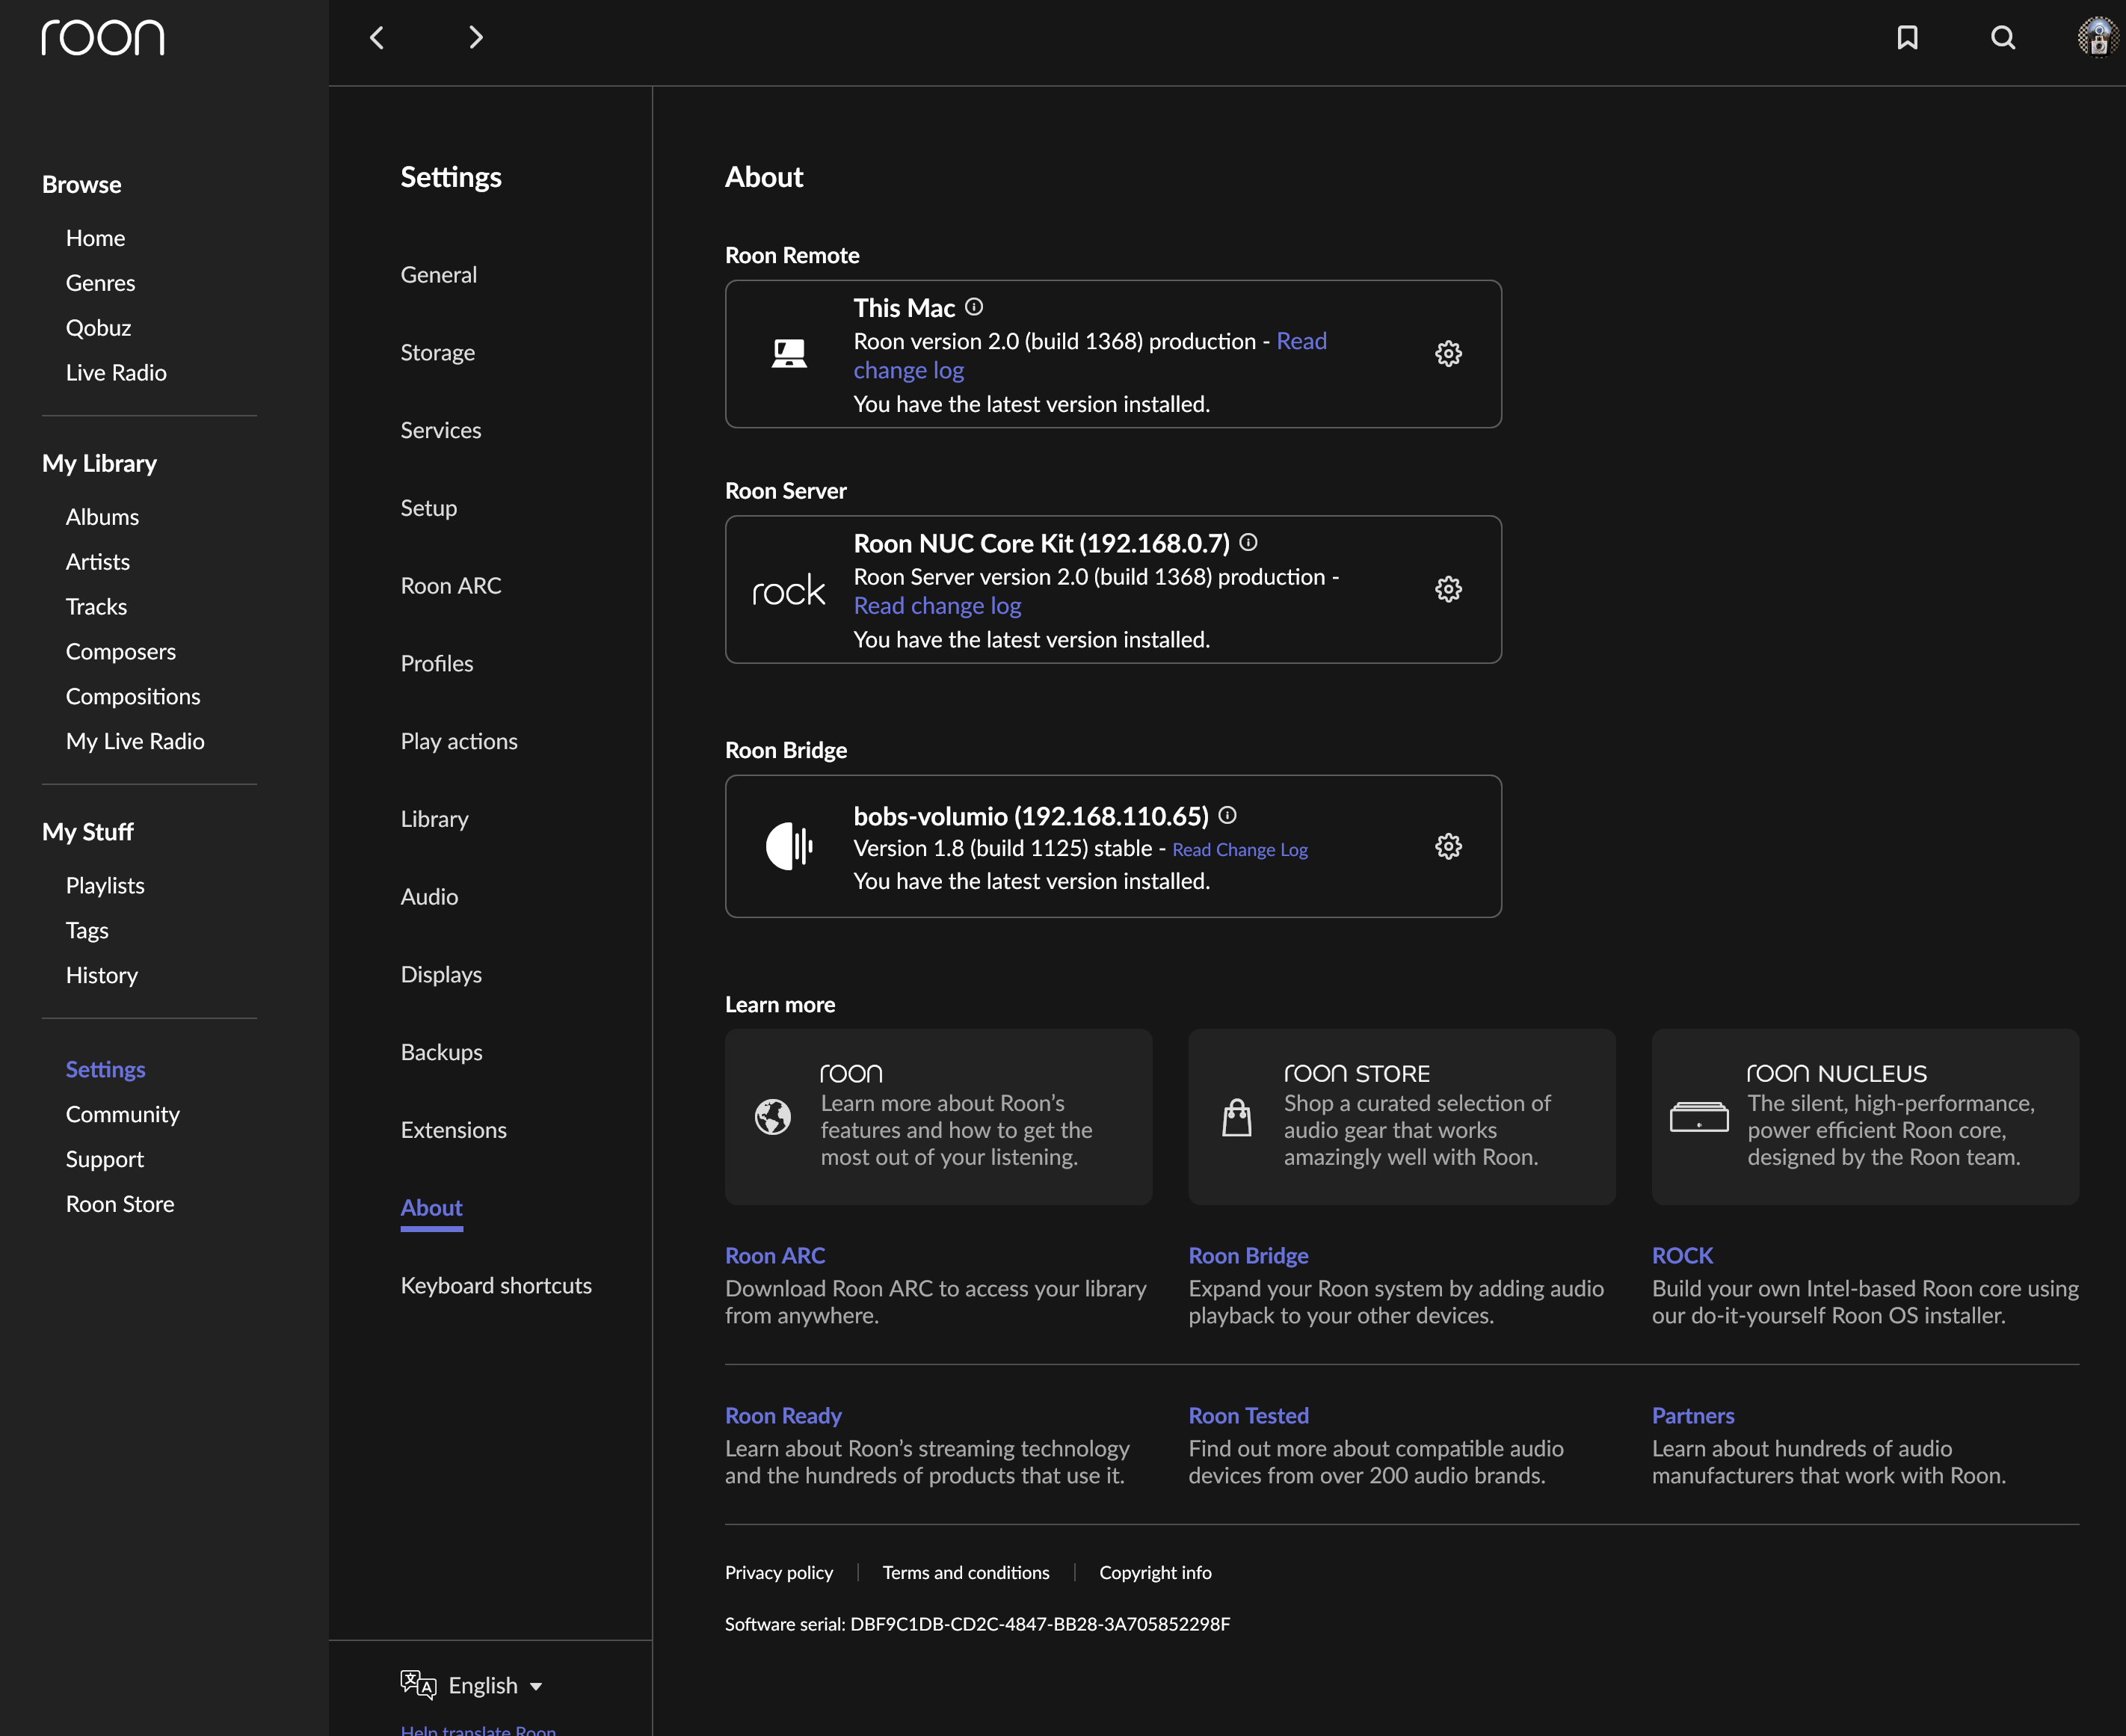Open Setup settings tab
Image resolution: width=2126 pixels, height=1736 pixels.
pos(429,508)
